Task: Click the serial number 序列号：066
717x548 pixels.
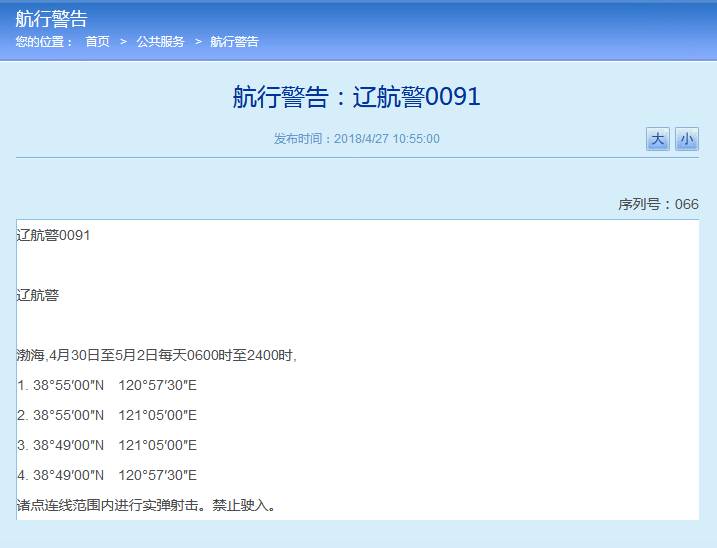Action: (658, 204)
